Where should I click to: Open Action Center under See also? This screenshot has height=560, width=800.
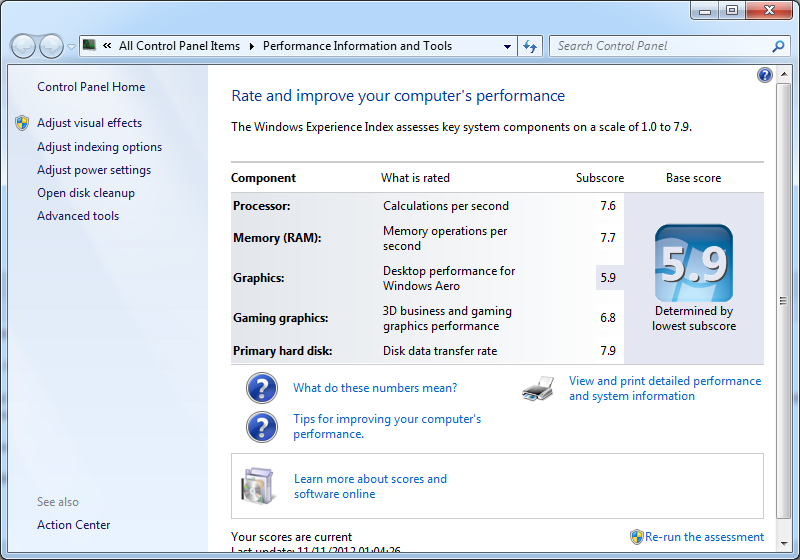[73, 525]
